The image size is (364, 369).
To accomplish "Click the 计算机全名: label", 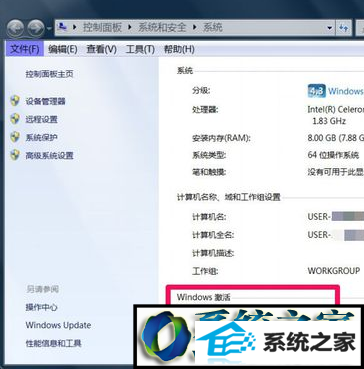I will [x=213, y=235].
